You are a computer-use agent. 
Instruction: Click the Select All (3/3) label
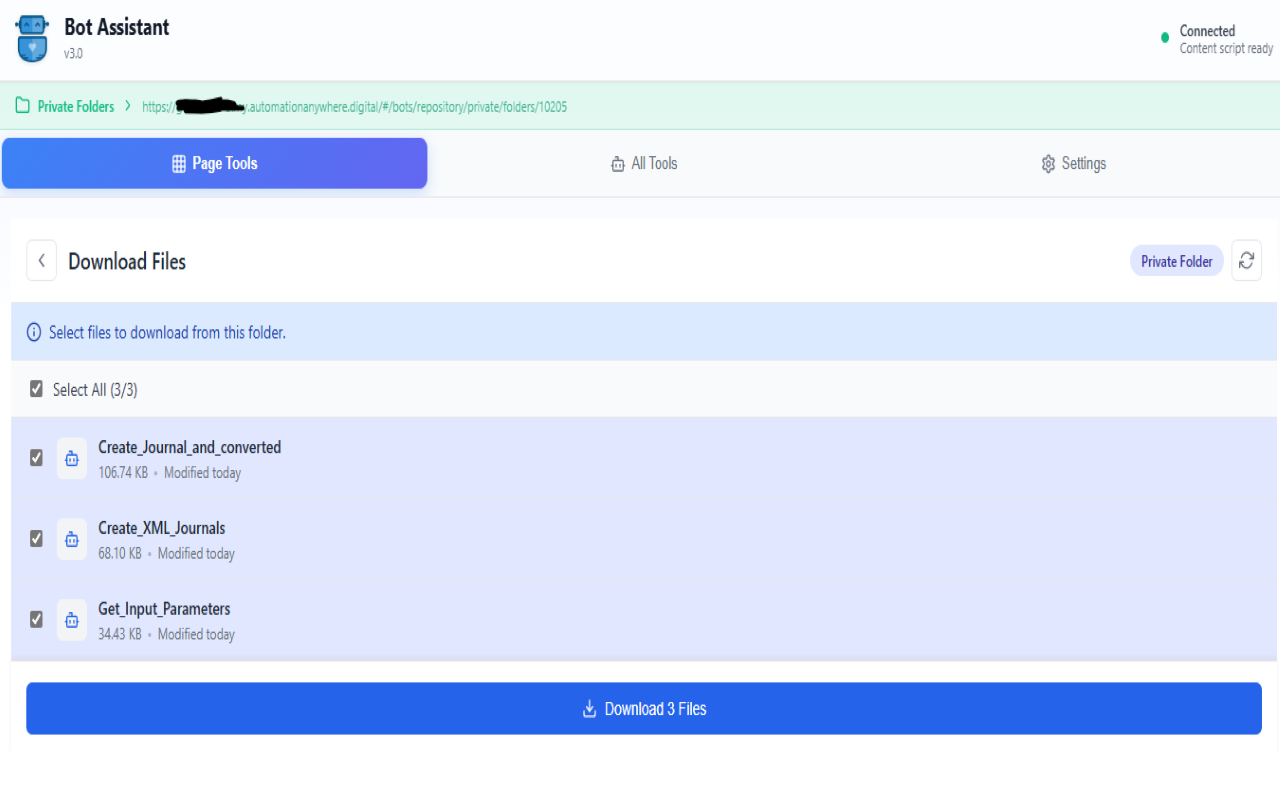coord(95,389)
